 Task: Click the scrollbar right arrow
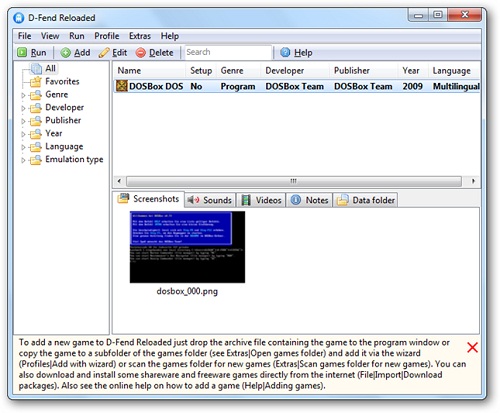473,181
